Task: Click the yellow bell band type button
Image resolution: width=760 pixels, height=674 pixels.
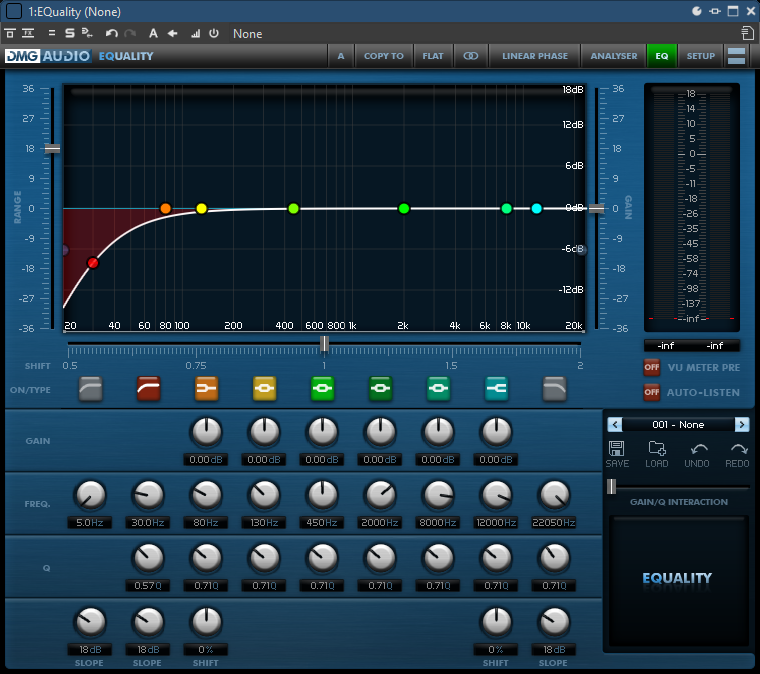Action: [x=264, y=388]
